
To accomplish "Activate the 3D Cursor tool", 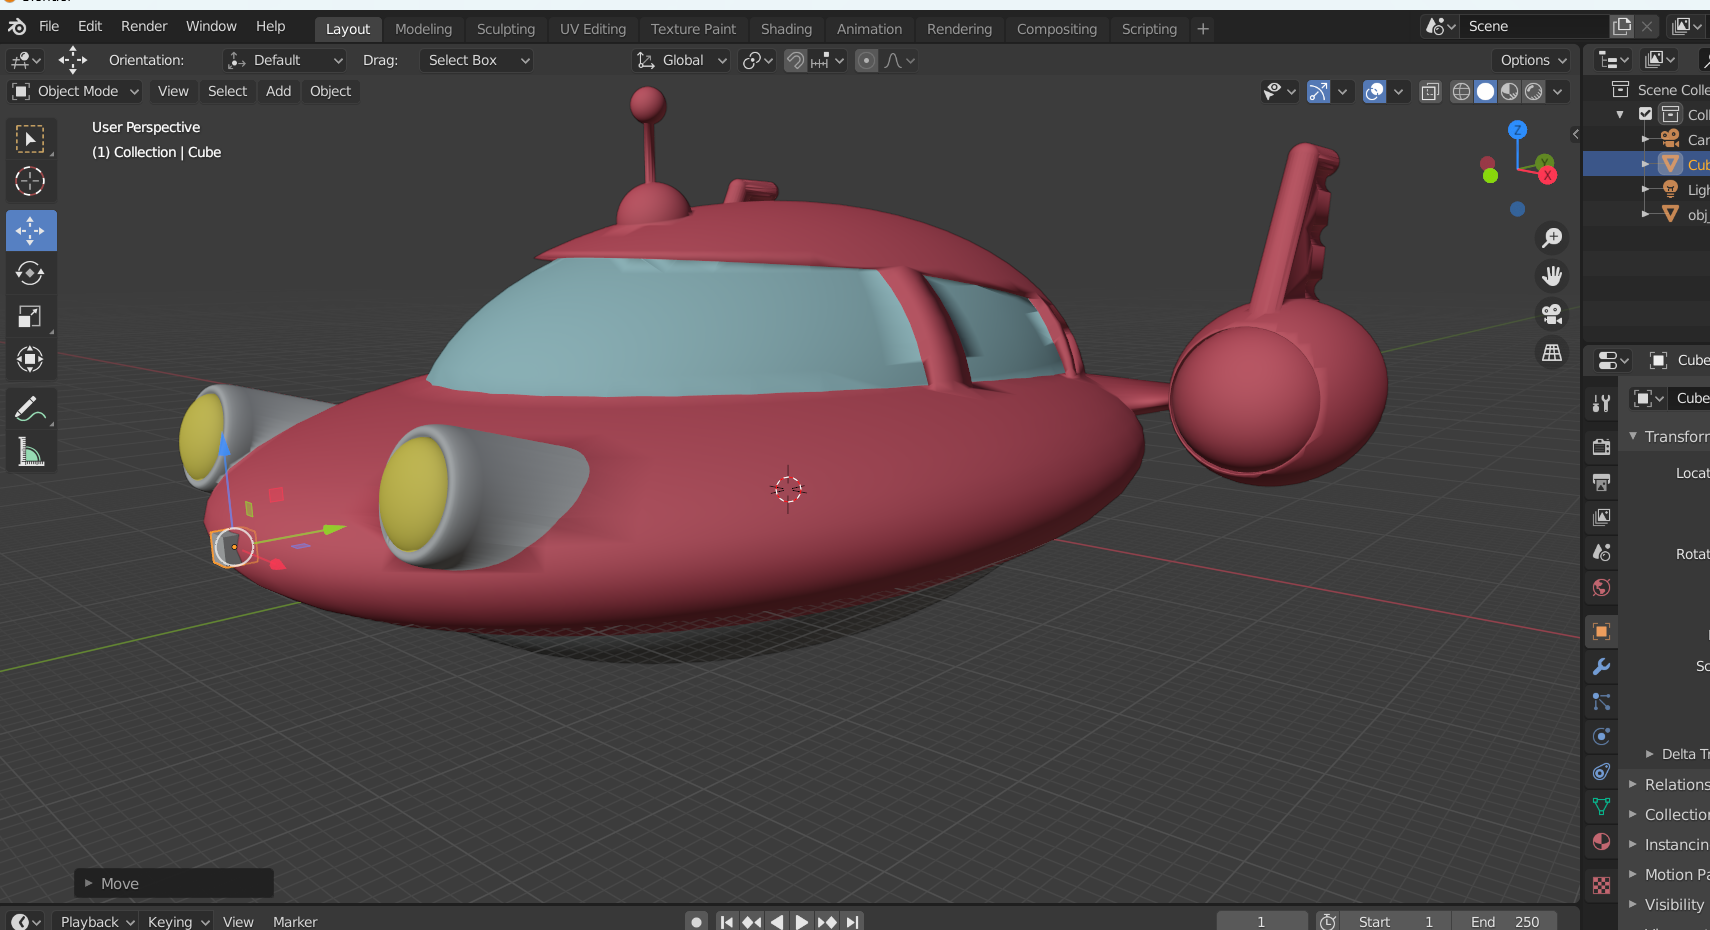I will coord(30,181).
